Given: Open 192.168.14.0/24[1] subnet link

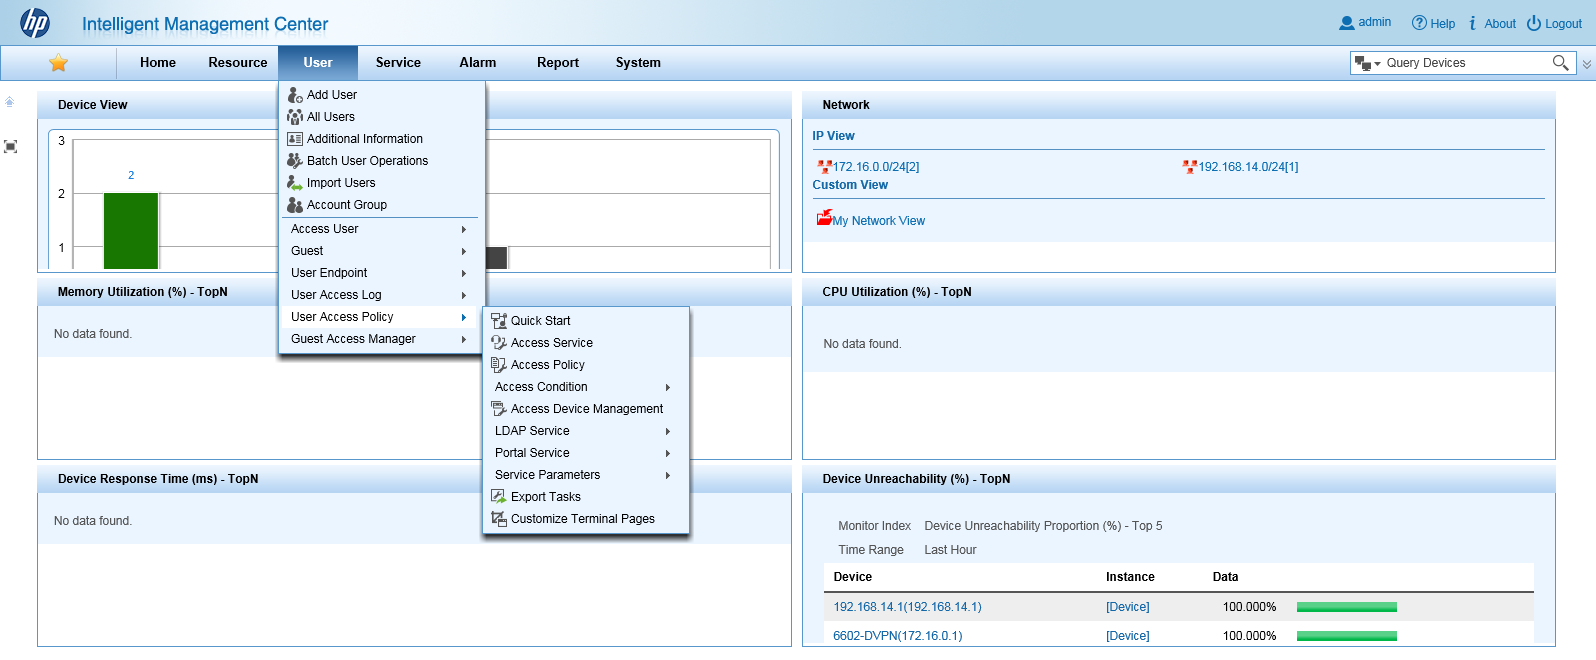Looking at the screenshot, I should point(1248,167).
